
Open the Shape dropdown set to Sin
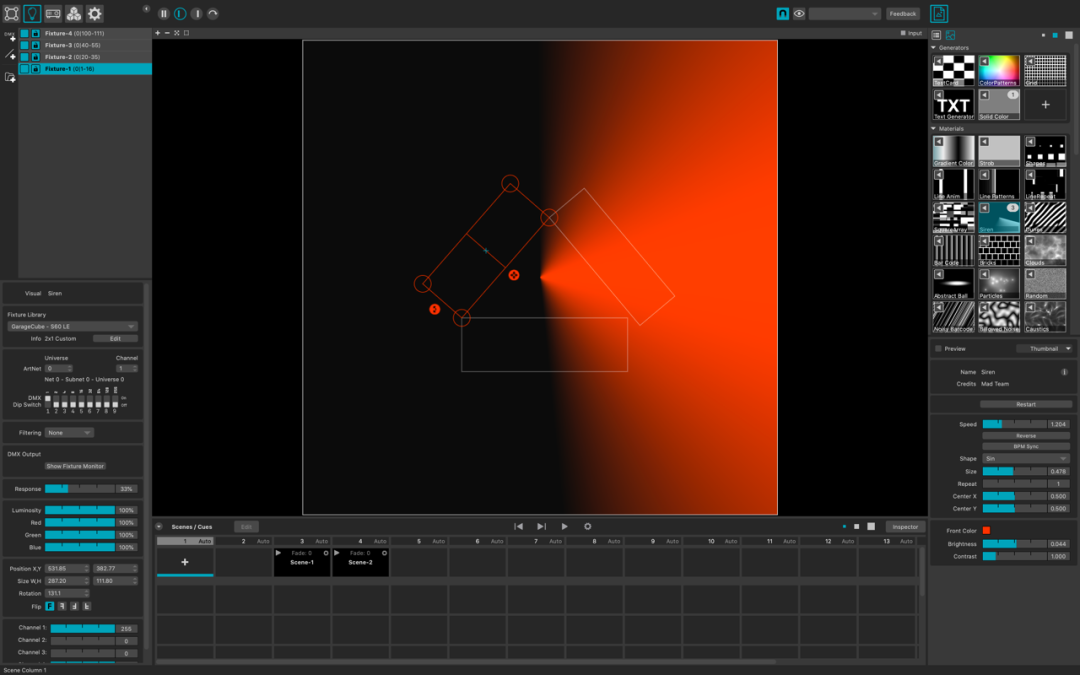point(1026,458)
